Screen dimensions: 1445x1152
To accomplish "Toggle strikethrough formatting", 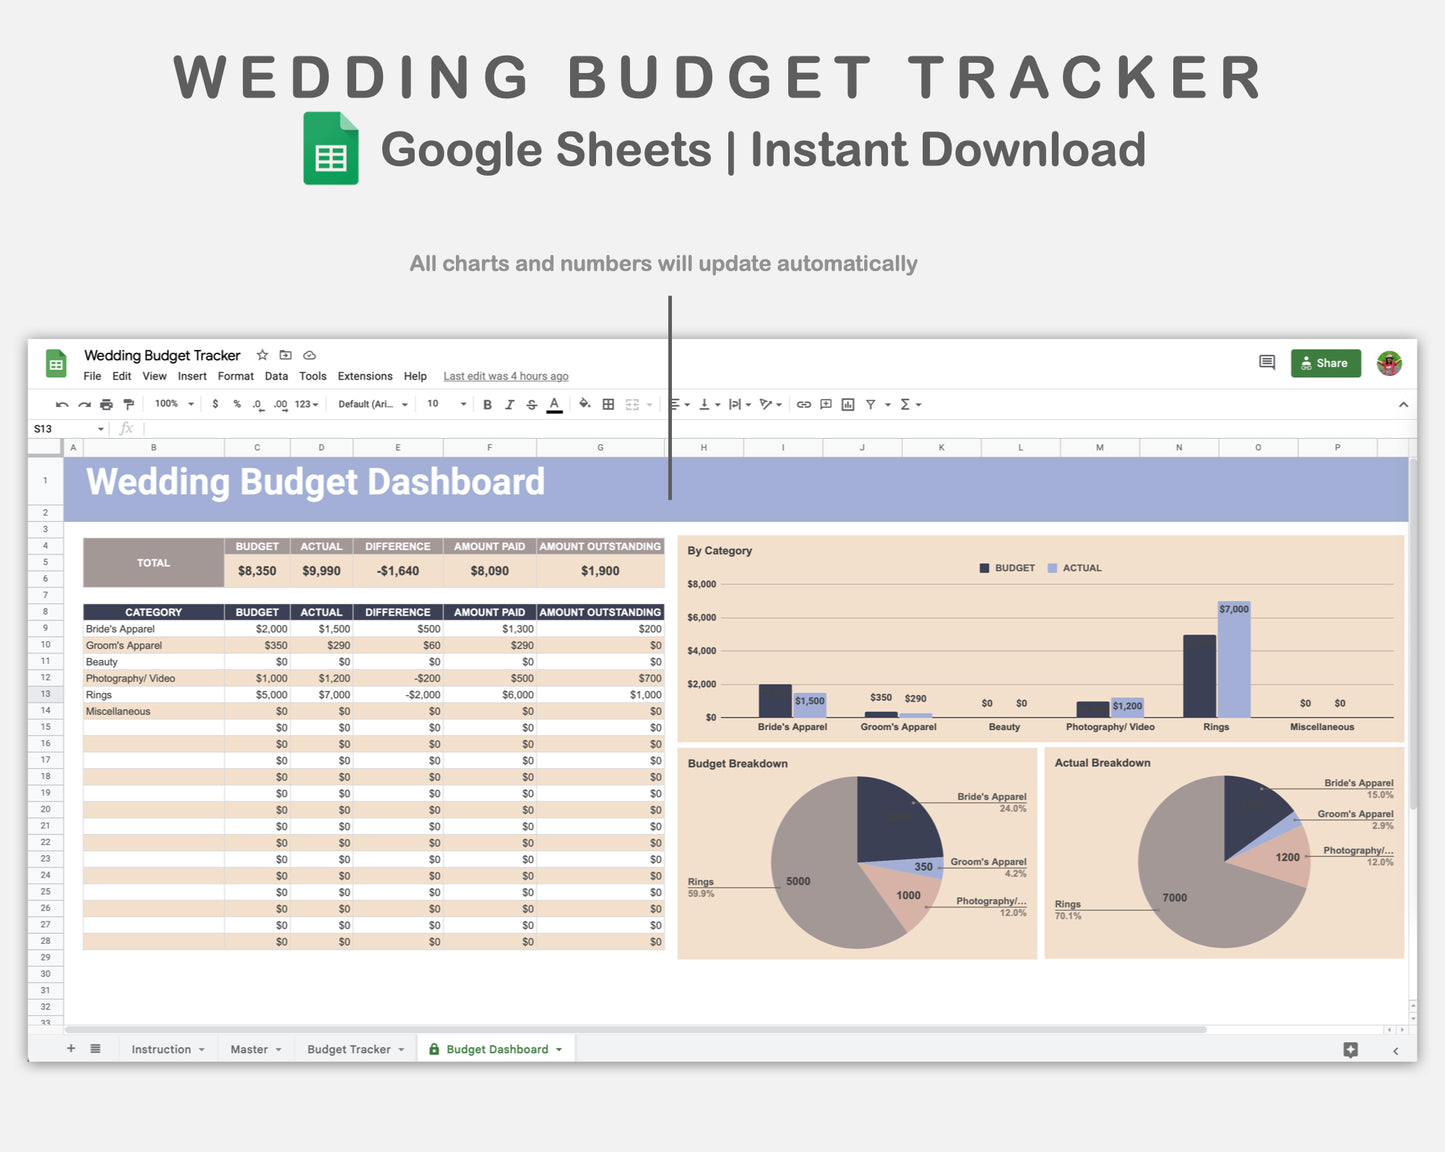I will [x=531, y=404].
